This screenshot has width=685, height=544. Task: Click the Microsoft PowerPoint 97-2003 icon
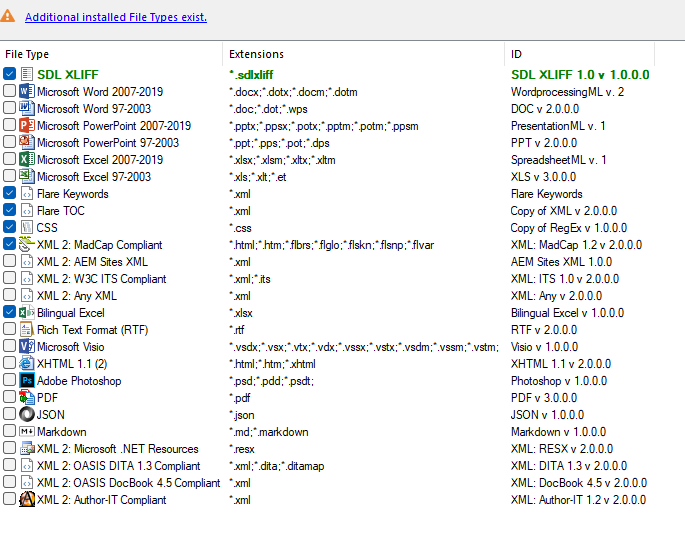(x=27, y=142)
